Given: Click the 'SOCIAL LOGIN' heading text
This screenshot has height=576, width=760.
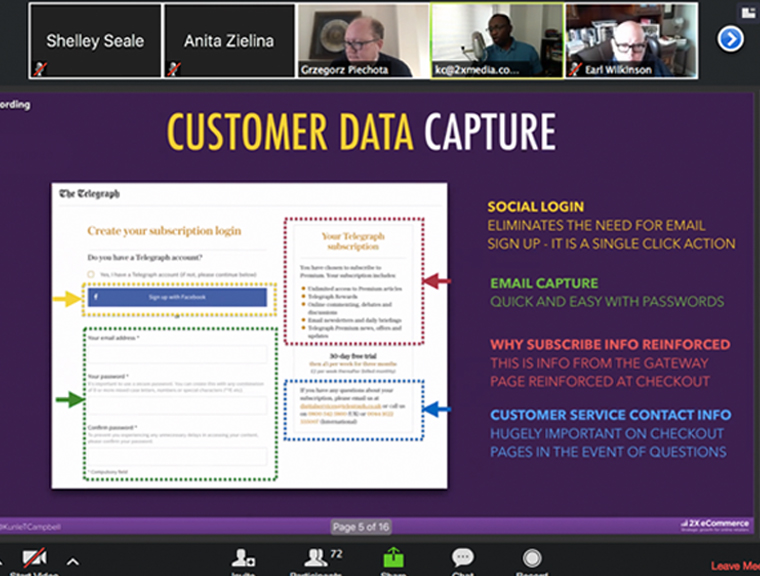Looking at the screenshot, I should (x=536, y=207).
